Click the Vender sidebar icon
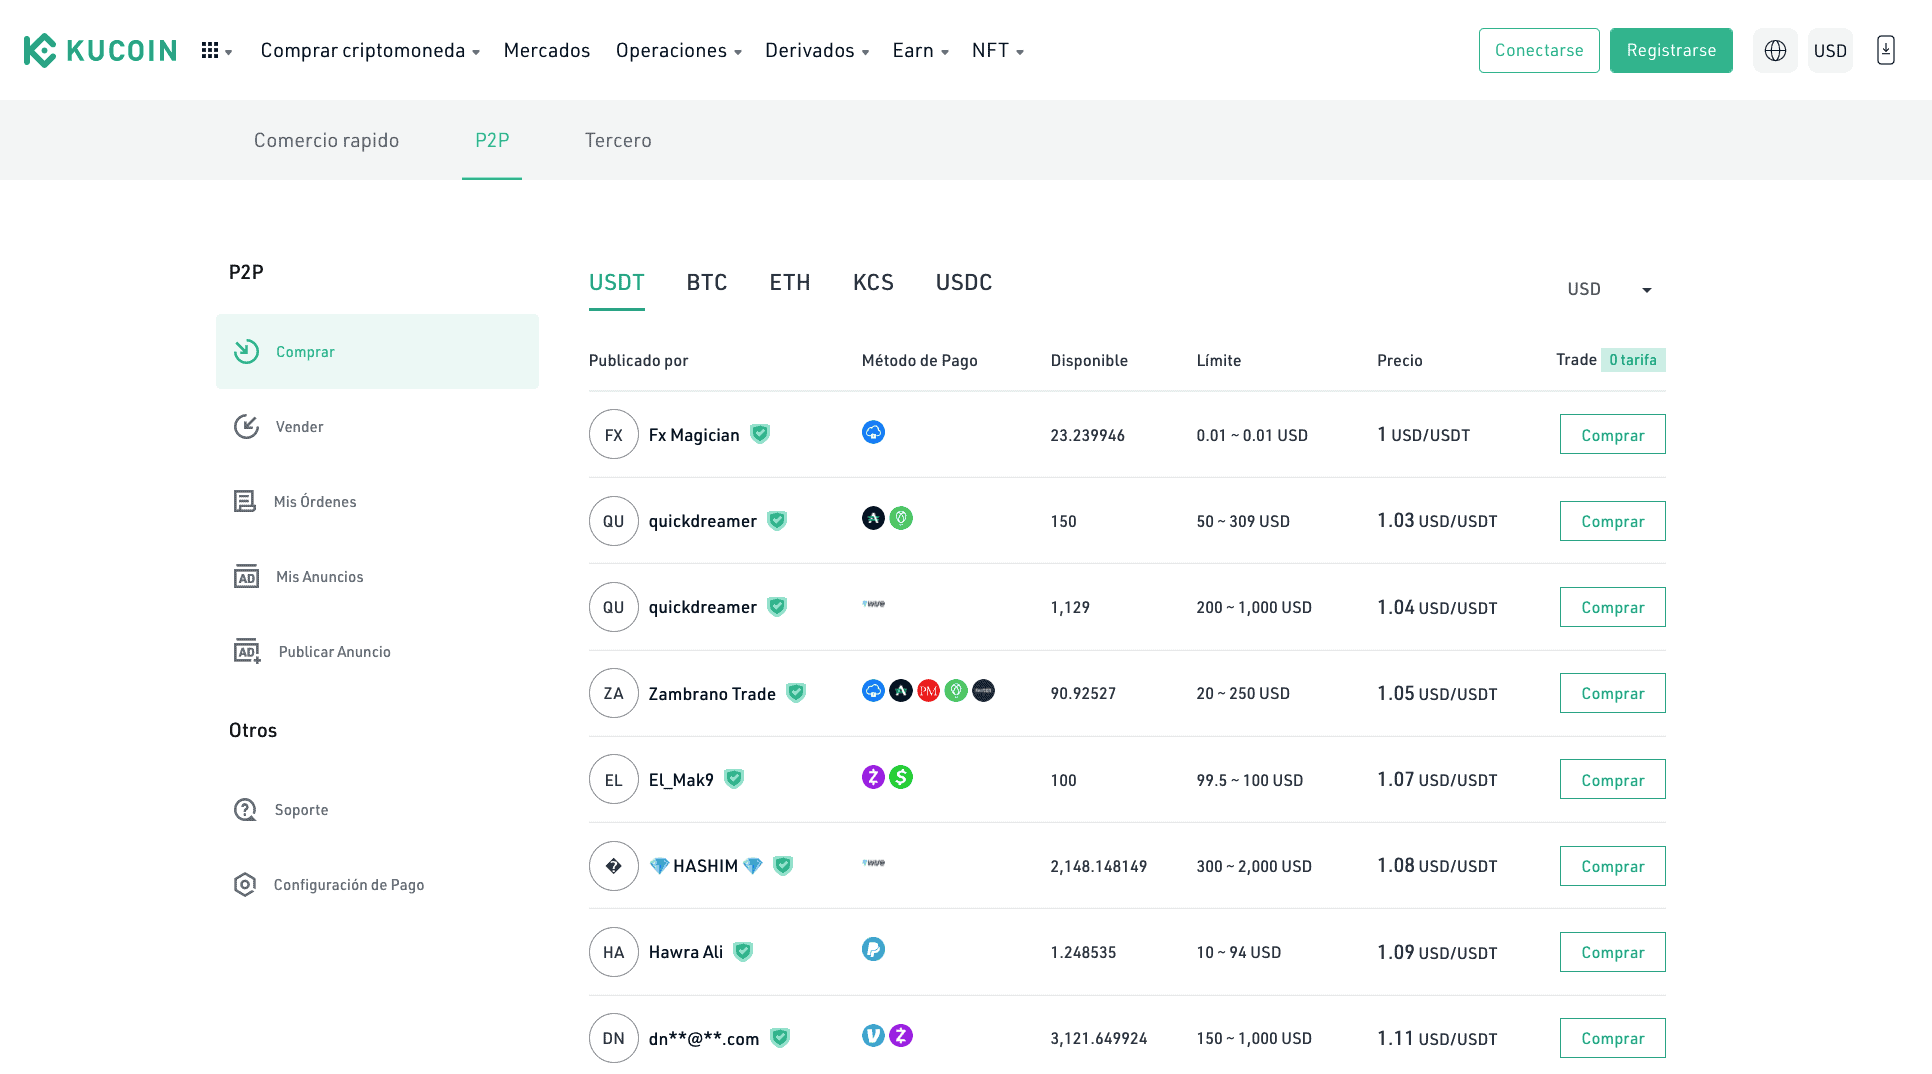Image resolution: width=1932 pixels, height=1074 pixels. (x=246, y=426)
